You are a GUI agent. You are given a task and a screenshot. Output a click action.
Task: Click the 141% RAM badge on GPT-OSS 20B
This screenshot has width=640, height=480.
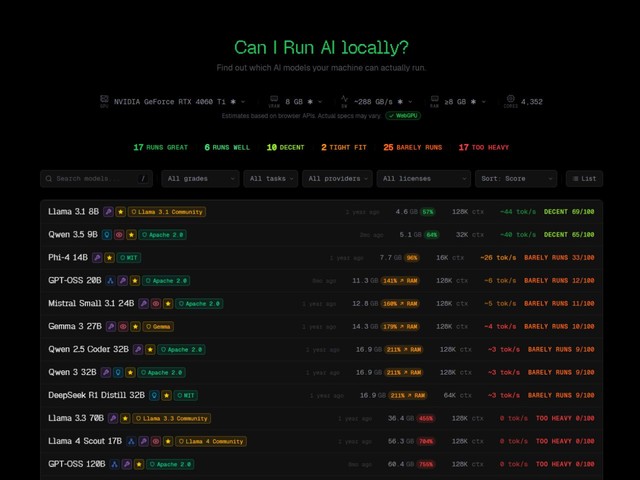click(x=400, y=280)
